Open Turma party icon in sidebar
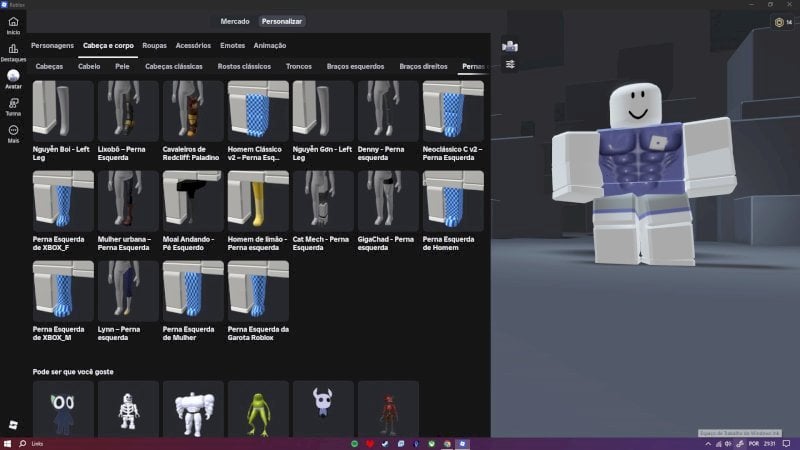 pos(13,104)
